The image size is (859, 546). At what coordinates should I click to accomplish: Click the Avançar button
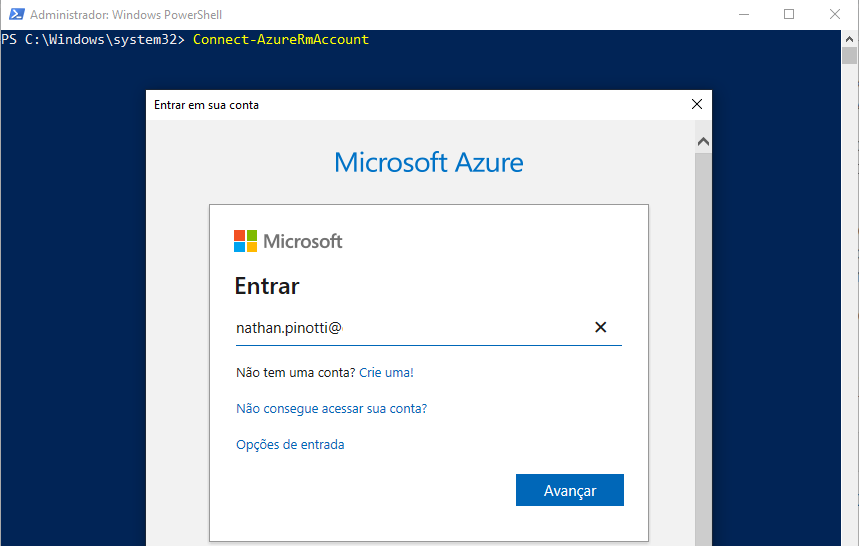570,490
